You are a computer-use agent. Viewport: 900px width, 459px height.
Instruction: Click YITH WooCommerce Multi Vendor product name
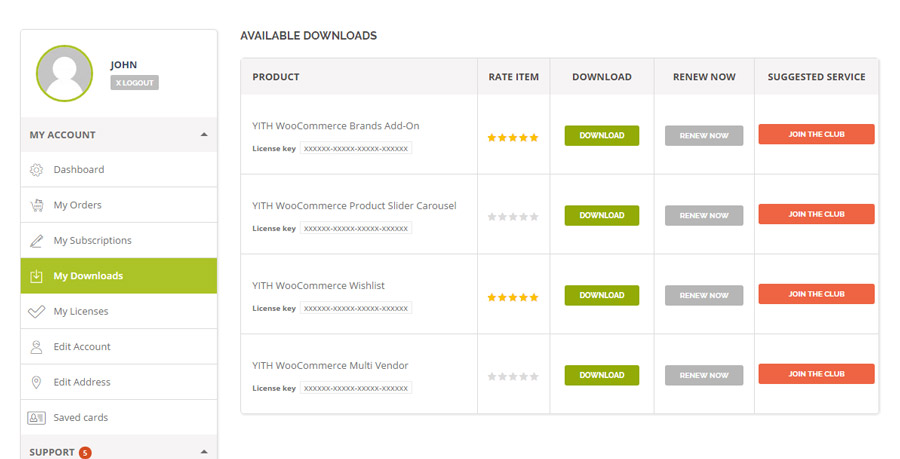click(330, 365)
